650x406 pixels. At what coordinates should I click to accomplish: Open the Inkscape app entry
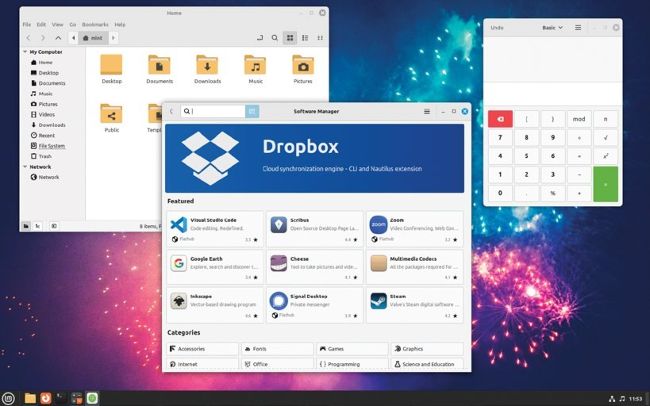[215, 305]
